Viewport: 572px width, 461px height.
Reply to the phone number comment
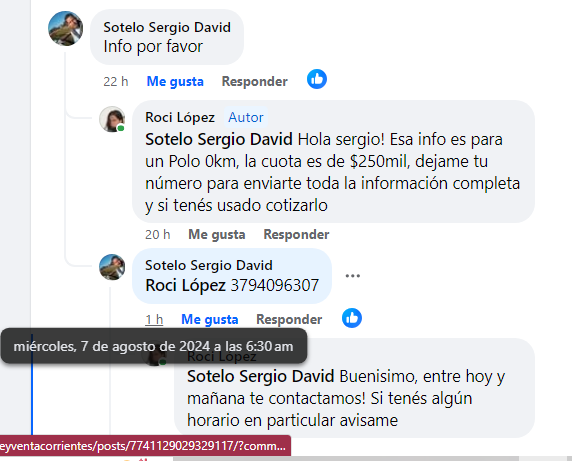point(289,319)
